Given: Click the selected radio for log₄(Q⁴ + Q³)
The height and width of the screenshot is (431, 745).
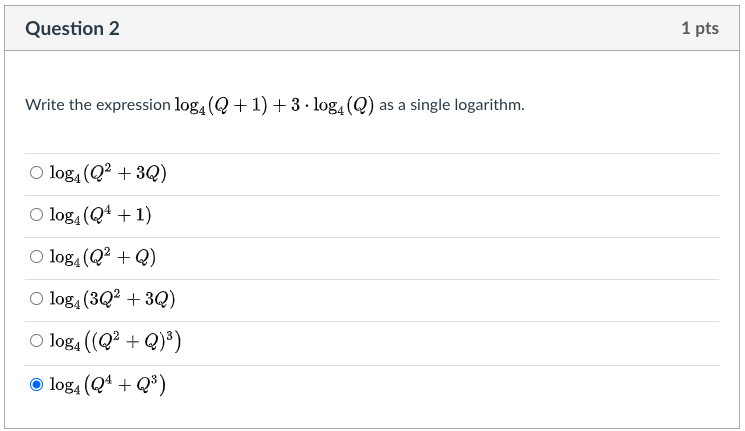Looking at the screenshot, I should coord(36,384).
